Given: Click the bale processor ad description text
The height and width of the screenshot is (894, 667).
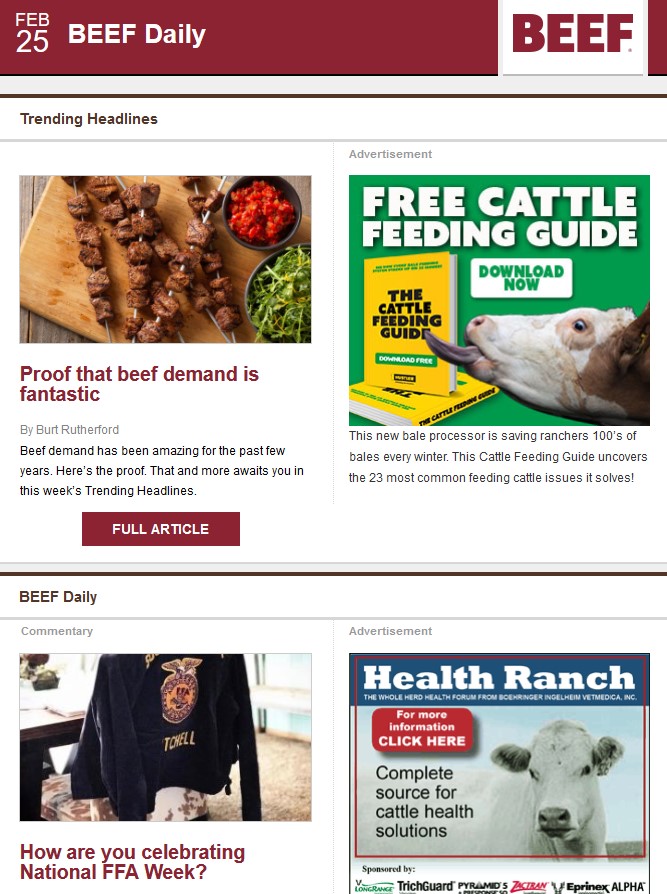Looking at the screenshot, I should 498,457.
